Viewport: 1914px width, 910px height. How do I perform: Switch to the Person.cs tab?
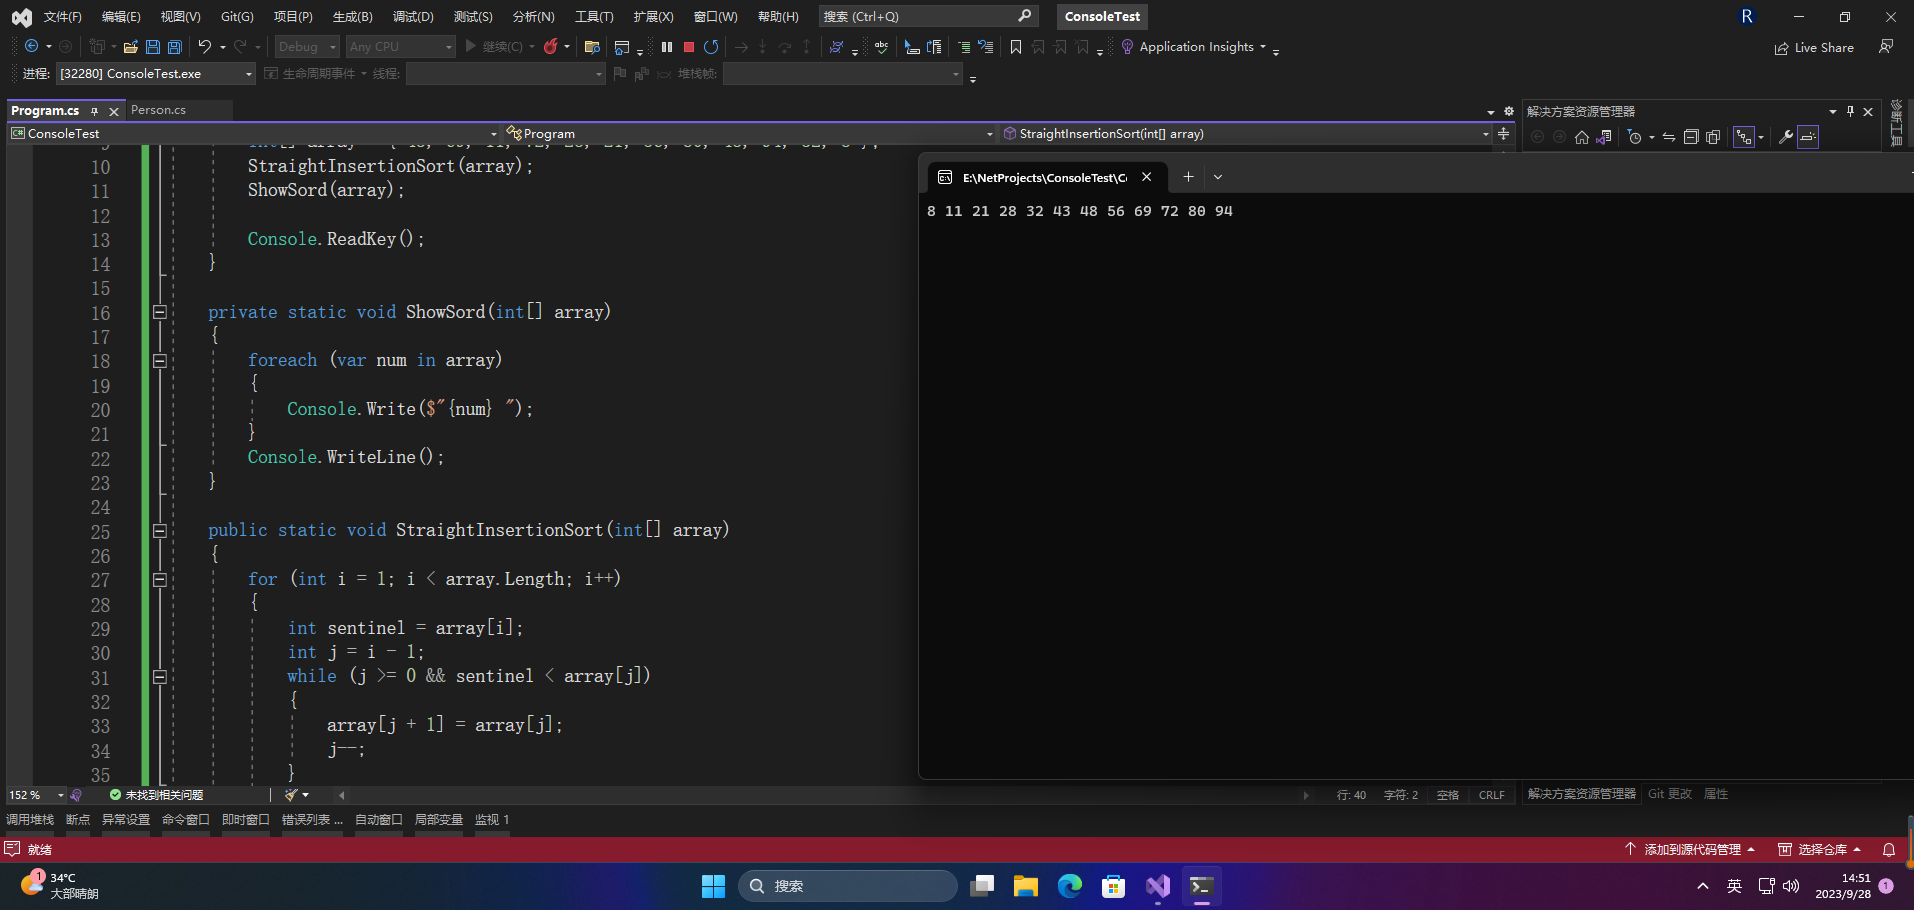pyautogui.click(x=158, y=110)
